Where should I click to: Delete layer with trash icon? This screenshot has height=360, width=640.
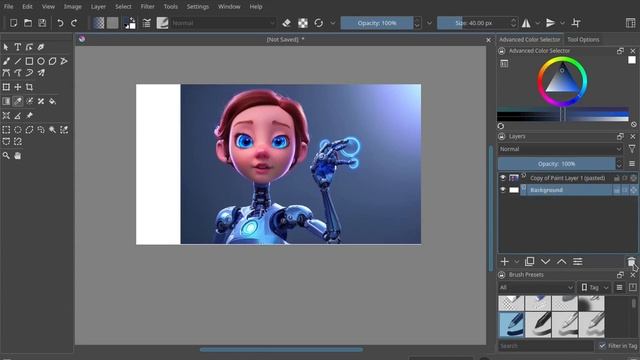[x=631, y=262]
